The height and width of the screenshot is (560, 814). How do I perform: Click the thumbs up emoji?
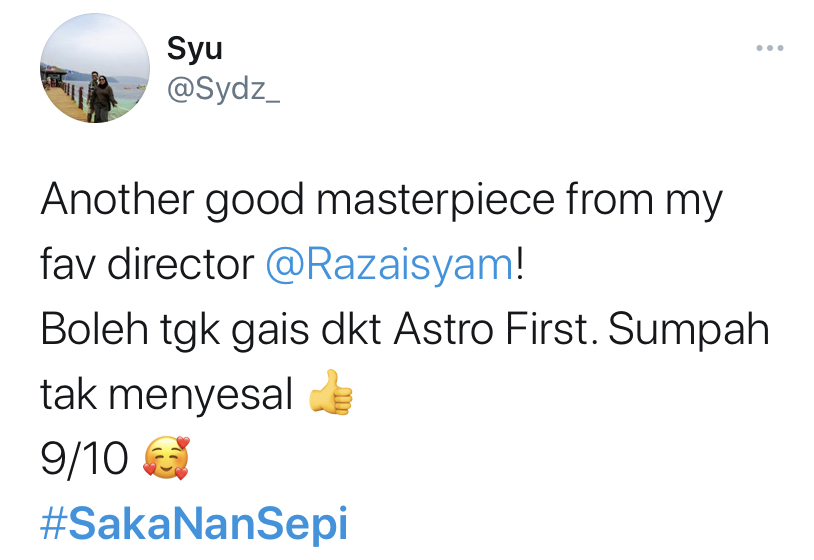coord(331,393)
